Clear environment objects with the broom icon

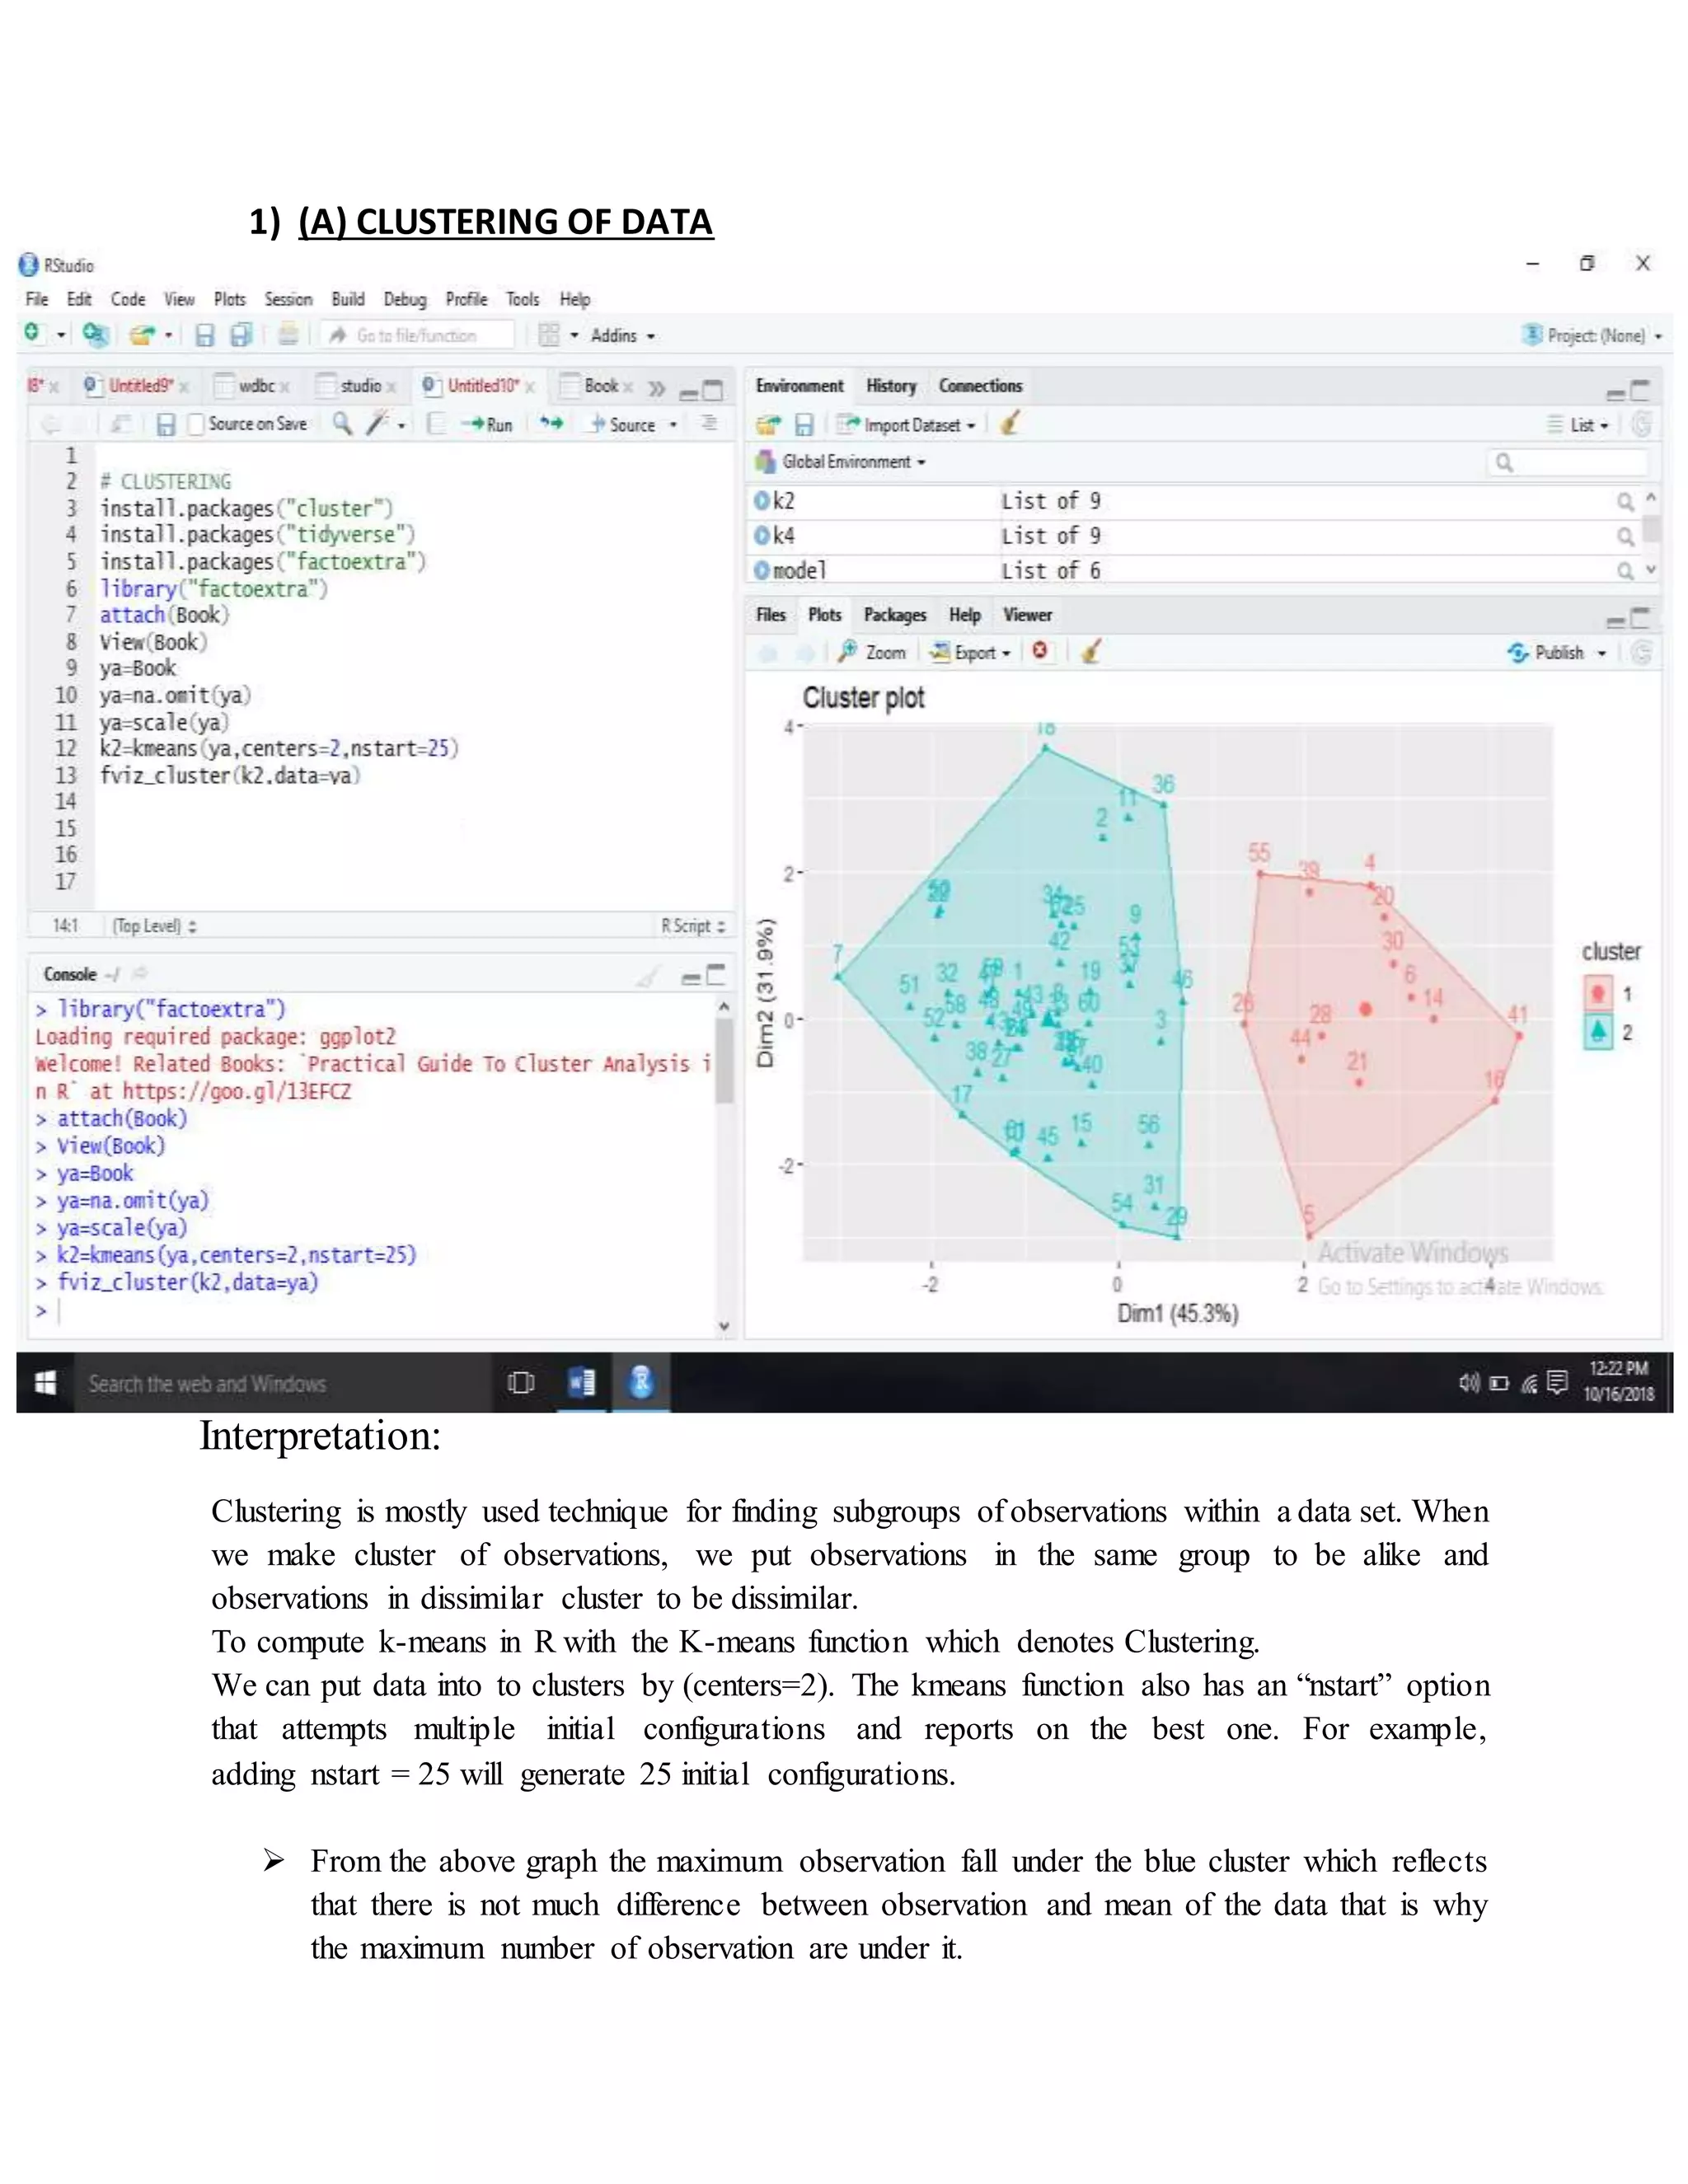click(x=1010, y=424)
